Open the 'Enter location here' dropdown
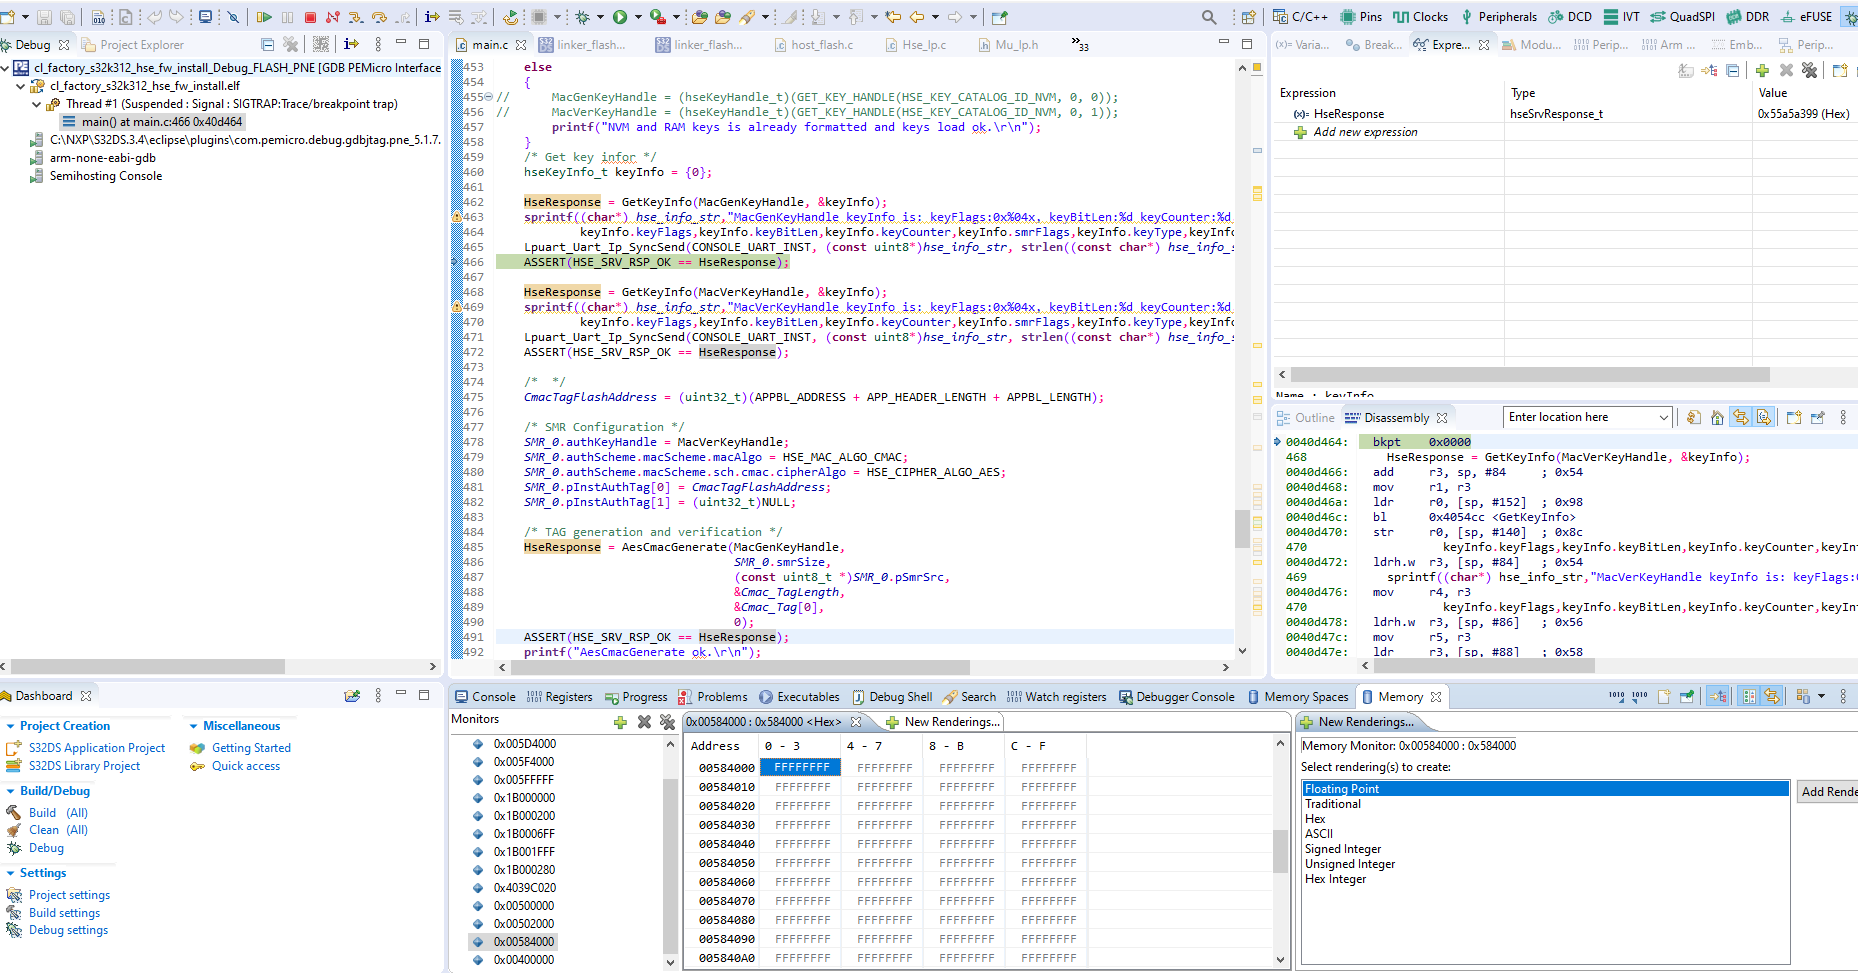The height and width of the screenshot is (973, 1858). pos(1664,418)
